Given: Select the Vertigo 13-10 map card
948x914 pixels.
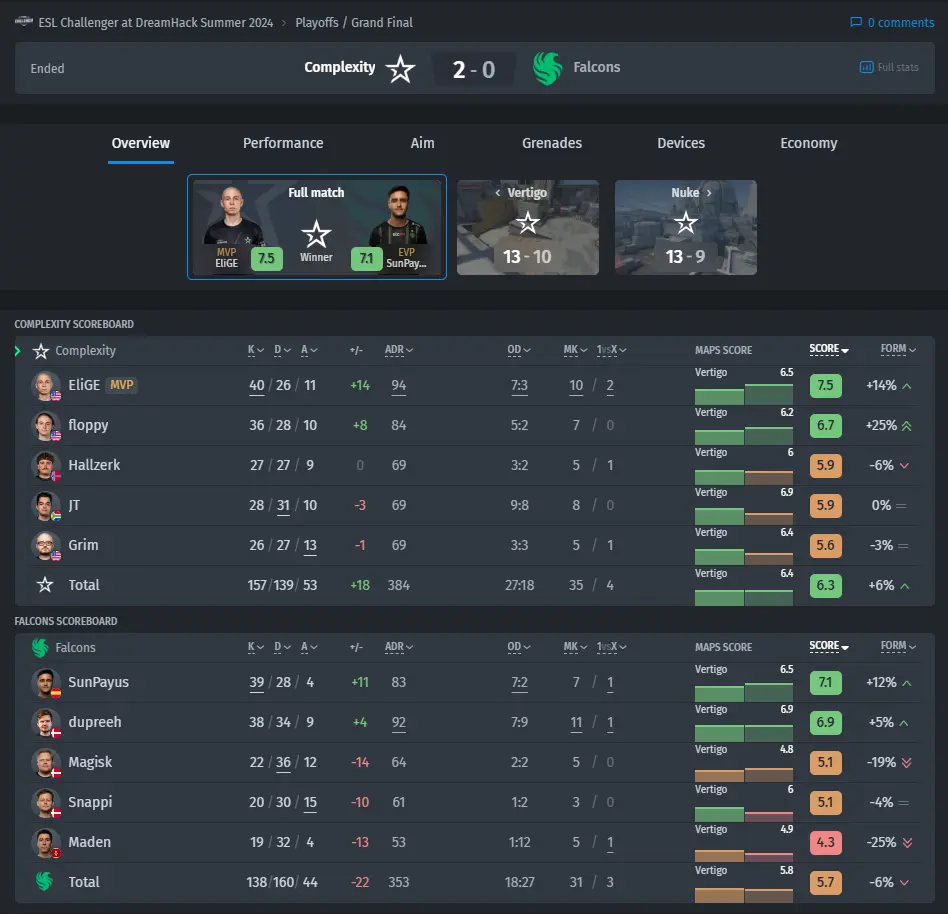Looking at the screenshot, I should (528, 227).
